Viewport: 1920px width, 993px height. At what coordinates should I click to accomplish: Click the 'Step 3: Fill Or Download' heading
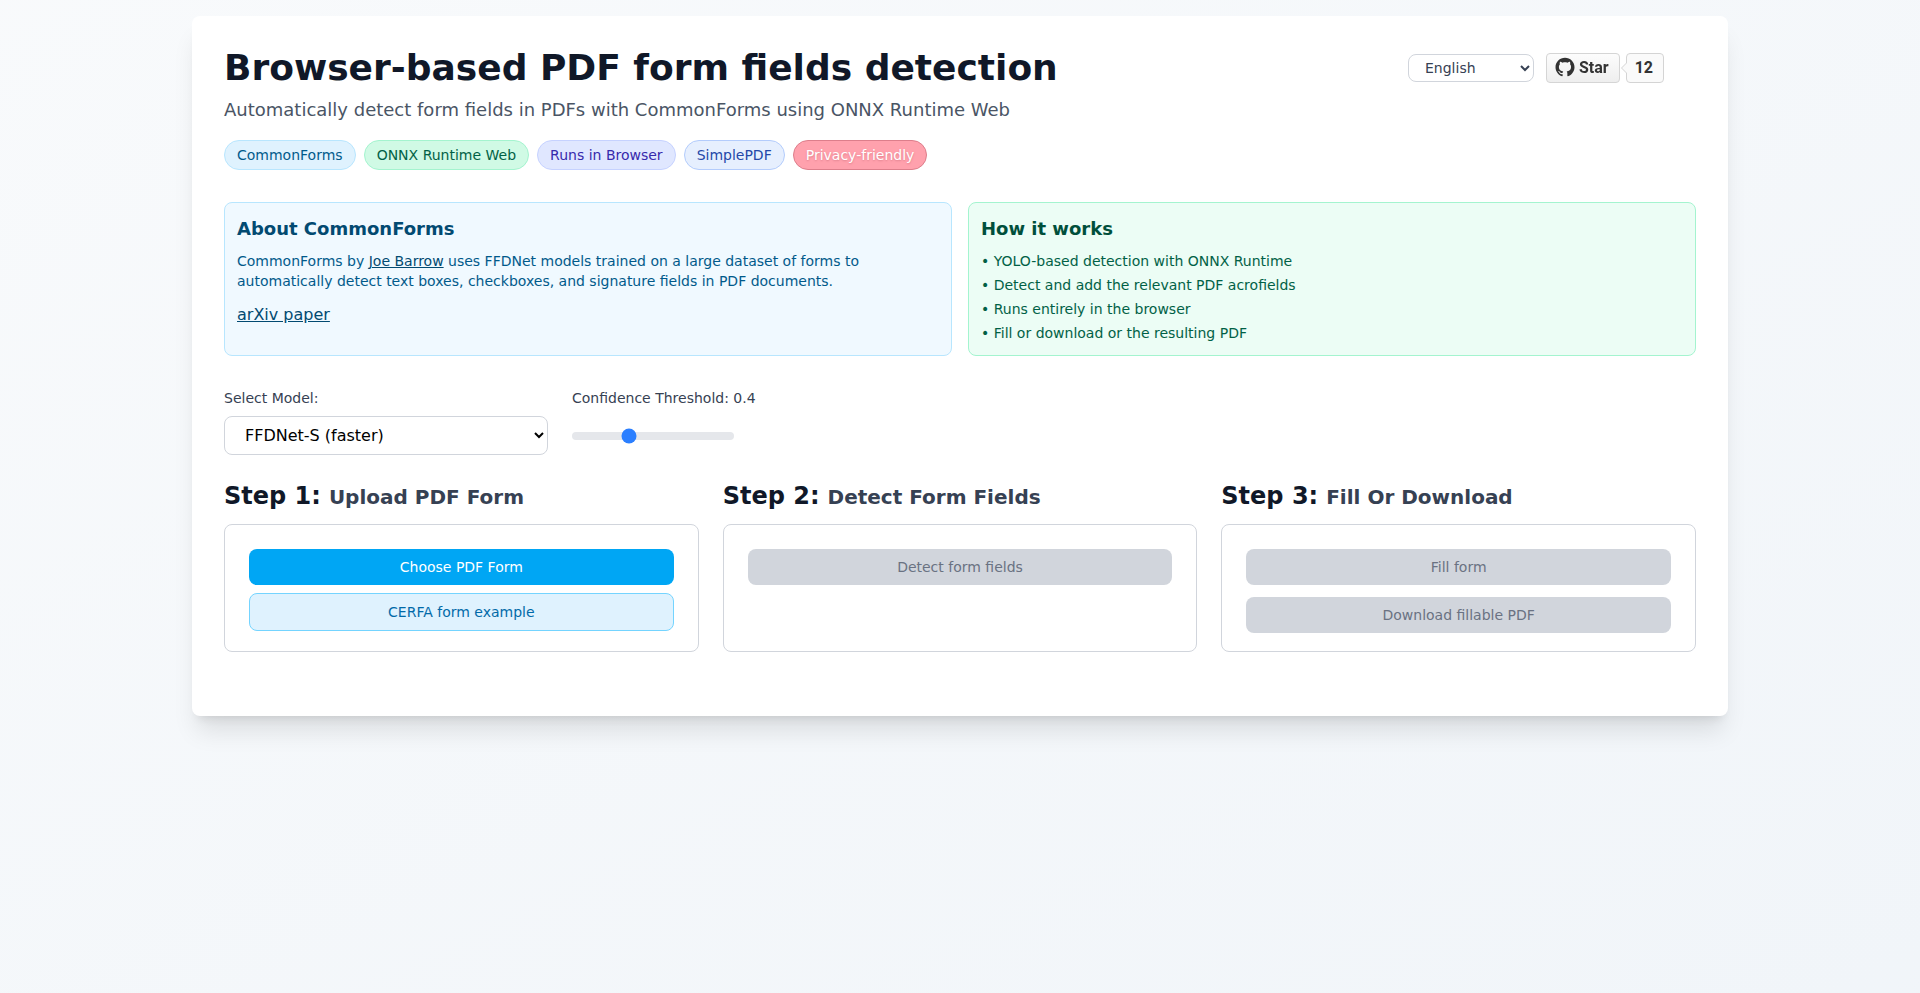coord(1366,496)
